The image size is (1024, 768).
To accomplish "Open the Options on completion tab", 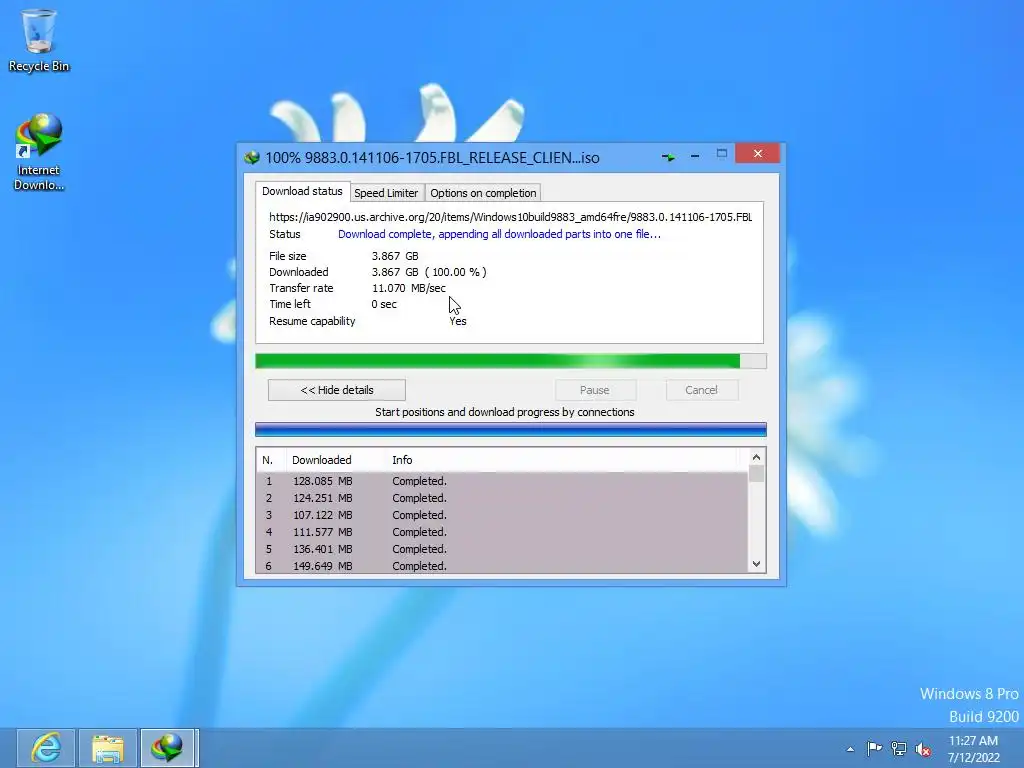I will pyautogui.click(x=483, y=193).
